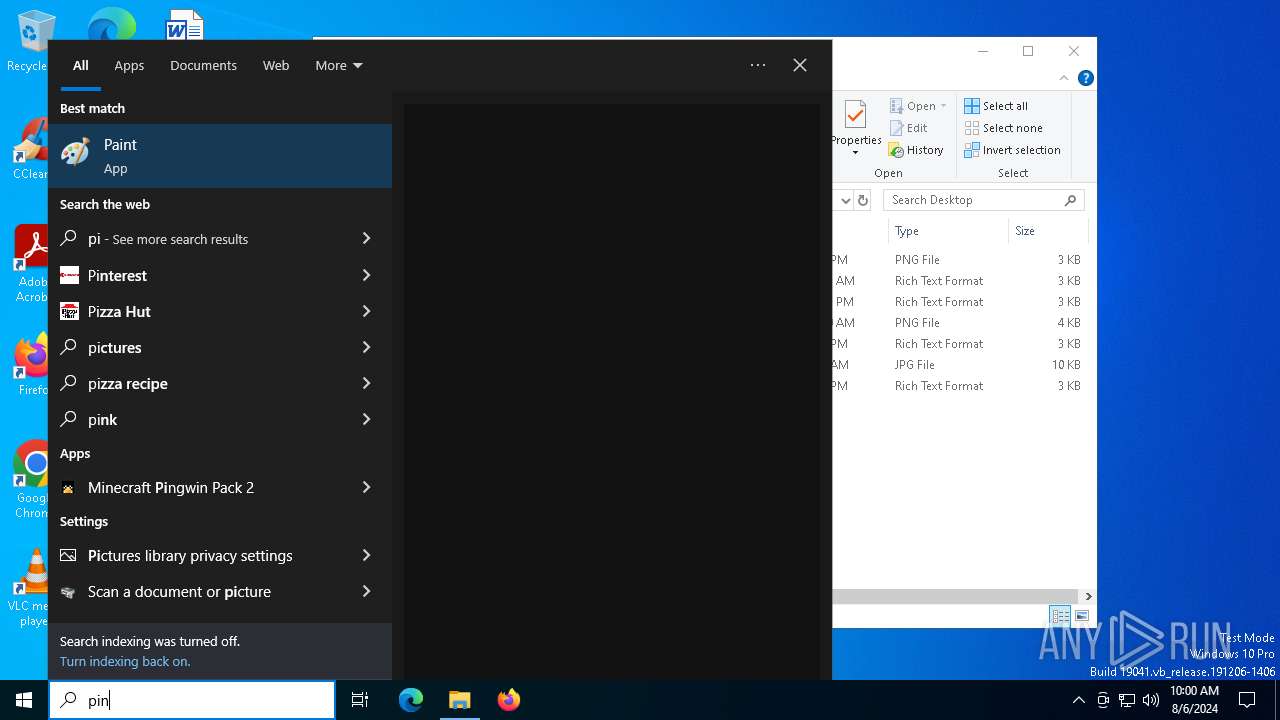Viewport: 1280px width, 720px height.
Task: Open the Paint app best match
Action: click(x=220, y=156)
